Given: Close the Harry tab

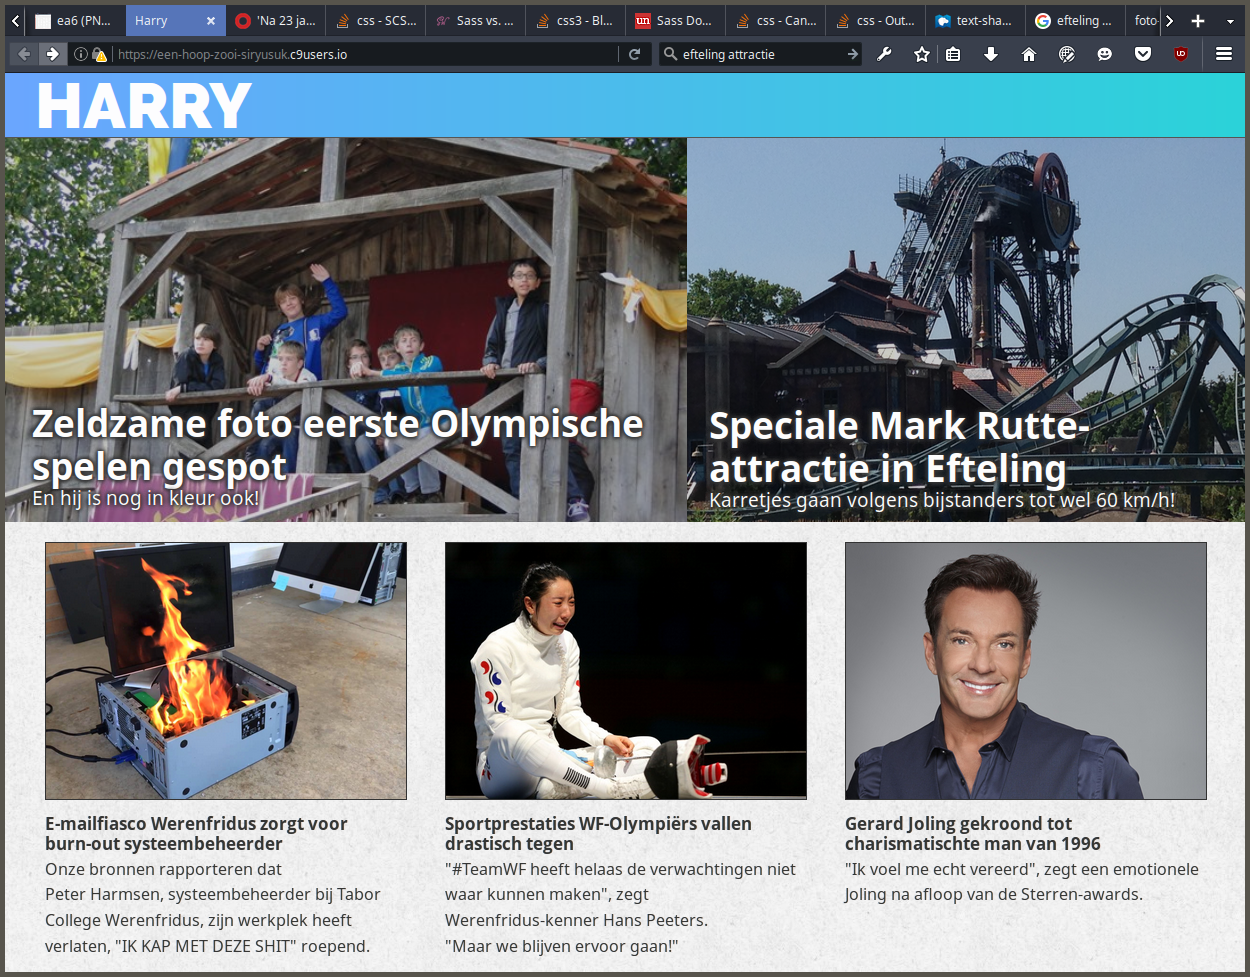Looking at the screenshot, I should point(210,21).
